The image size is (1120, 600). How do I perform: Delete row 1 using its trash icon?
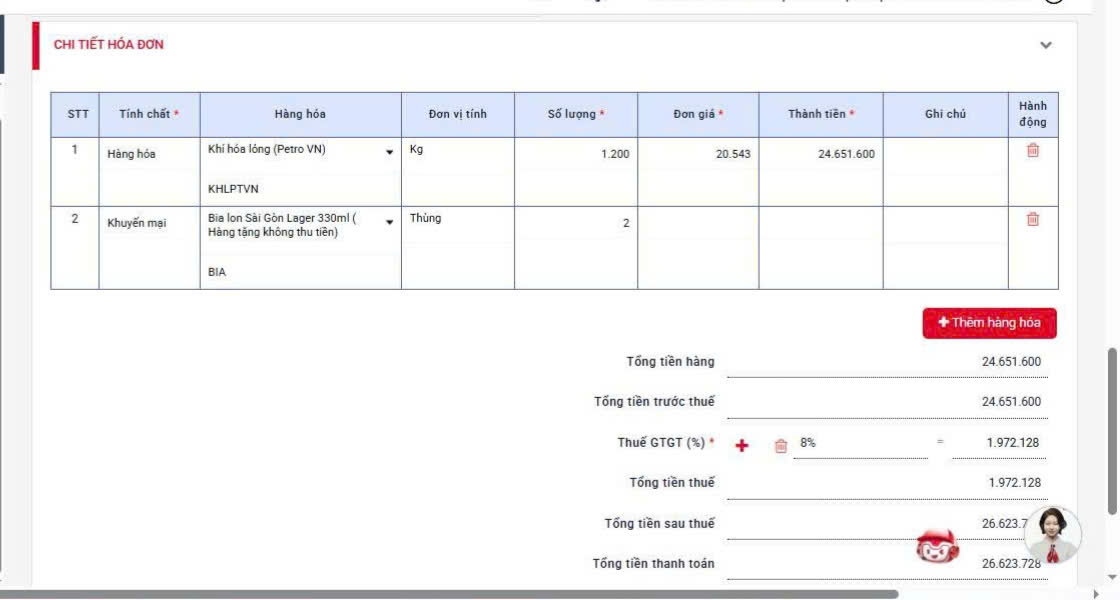click(x=1032, y=151)
